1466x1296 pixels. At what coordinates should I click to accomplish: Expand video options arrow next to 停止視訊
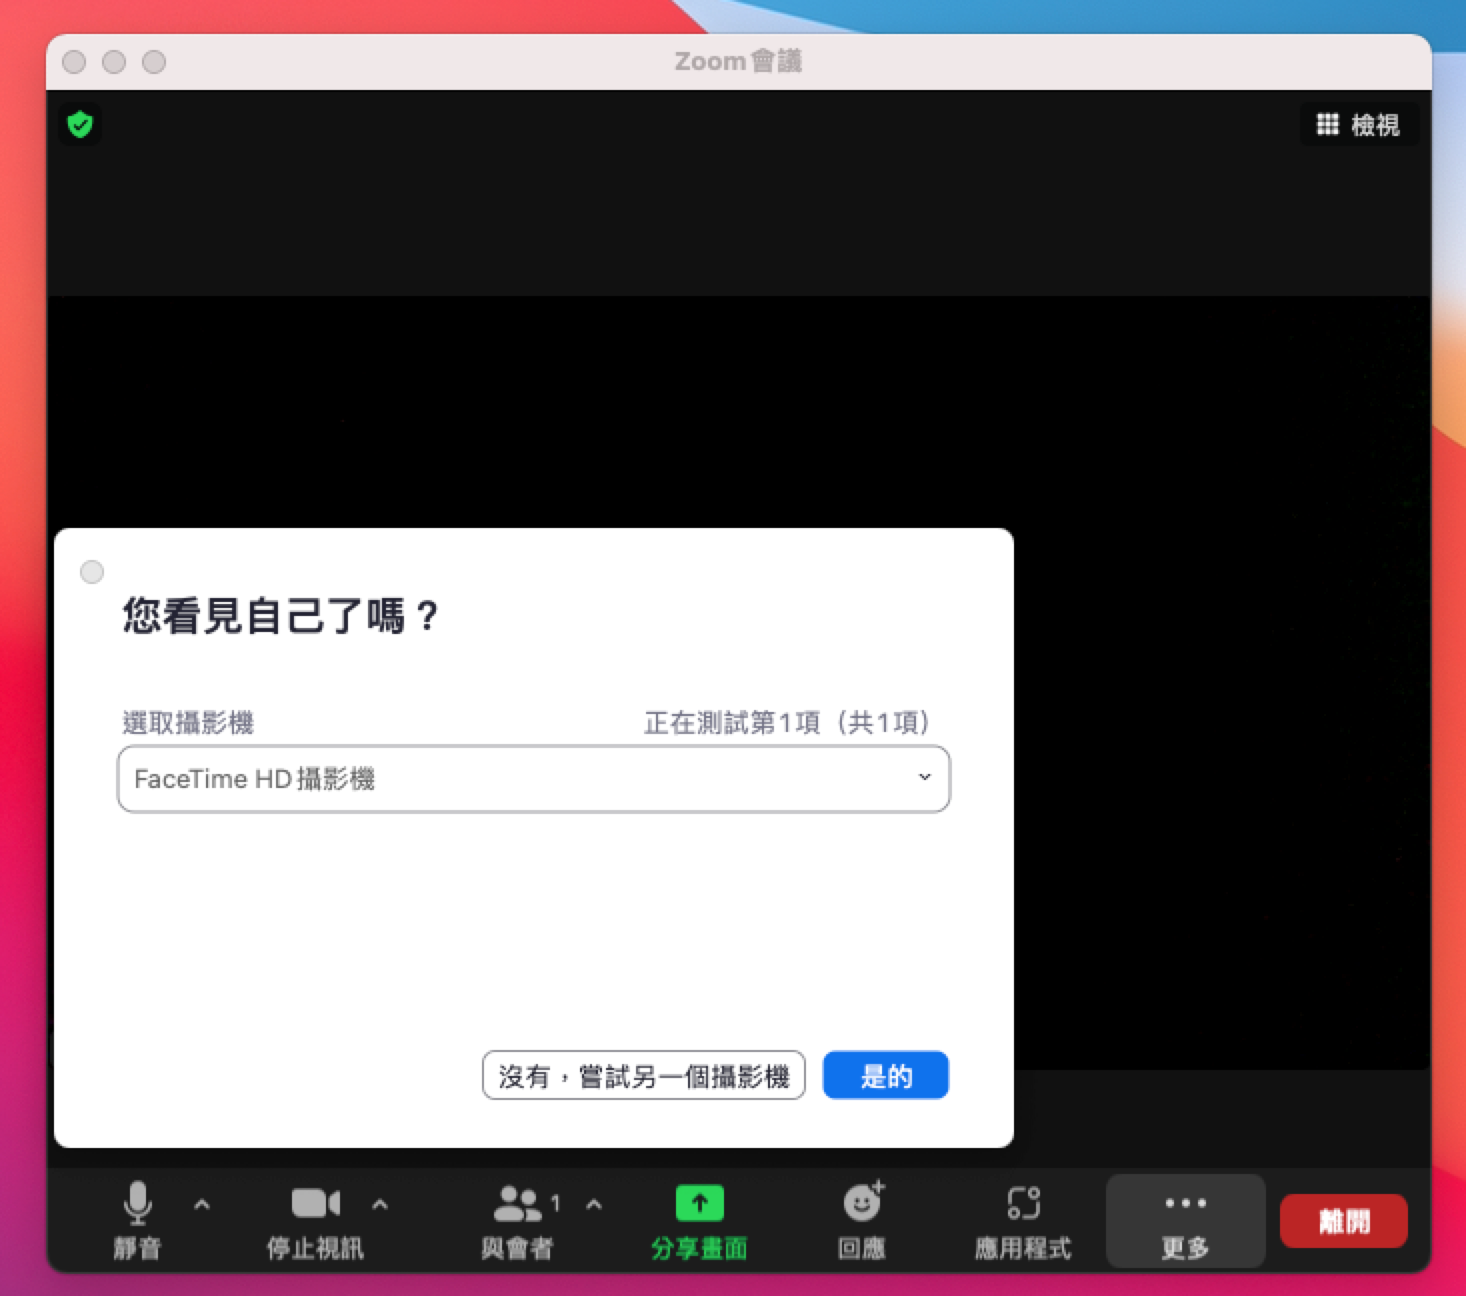click(x=380, y=1204)
